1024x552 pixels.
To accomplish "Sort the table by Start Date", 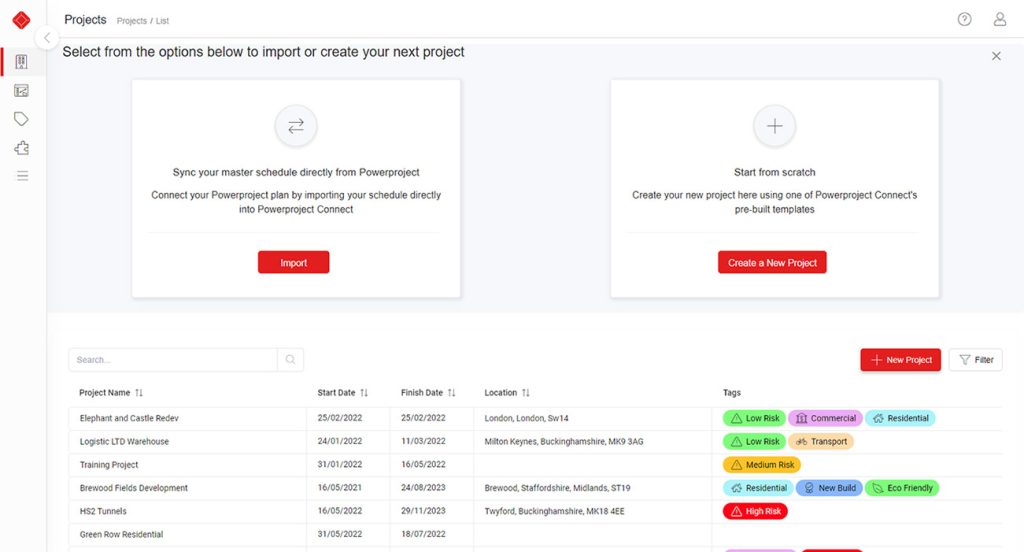I will [364, 393].
